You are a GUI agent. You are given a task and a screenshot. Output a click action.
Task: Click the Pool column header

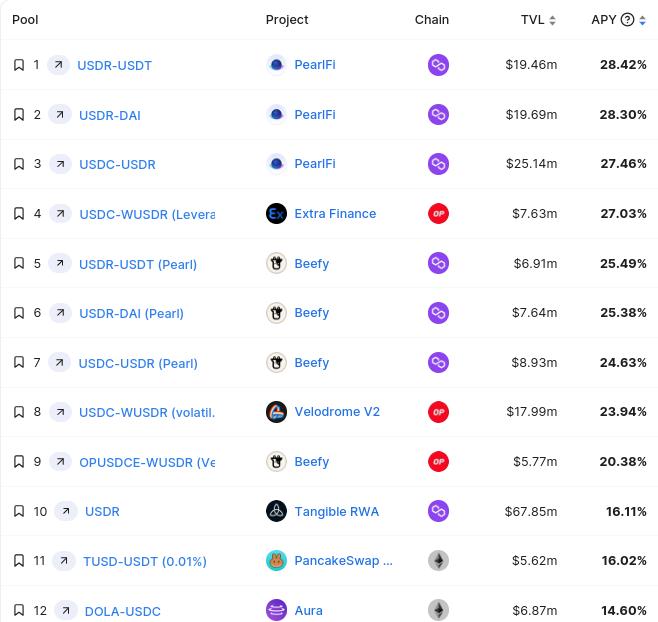(25, 20)
